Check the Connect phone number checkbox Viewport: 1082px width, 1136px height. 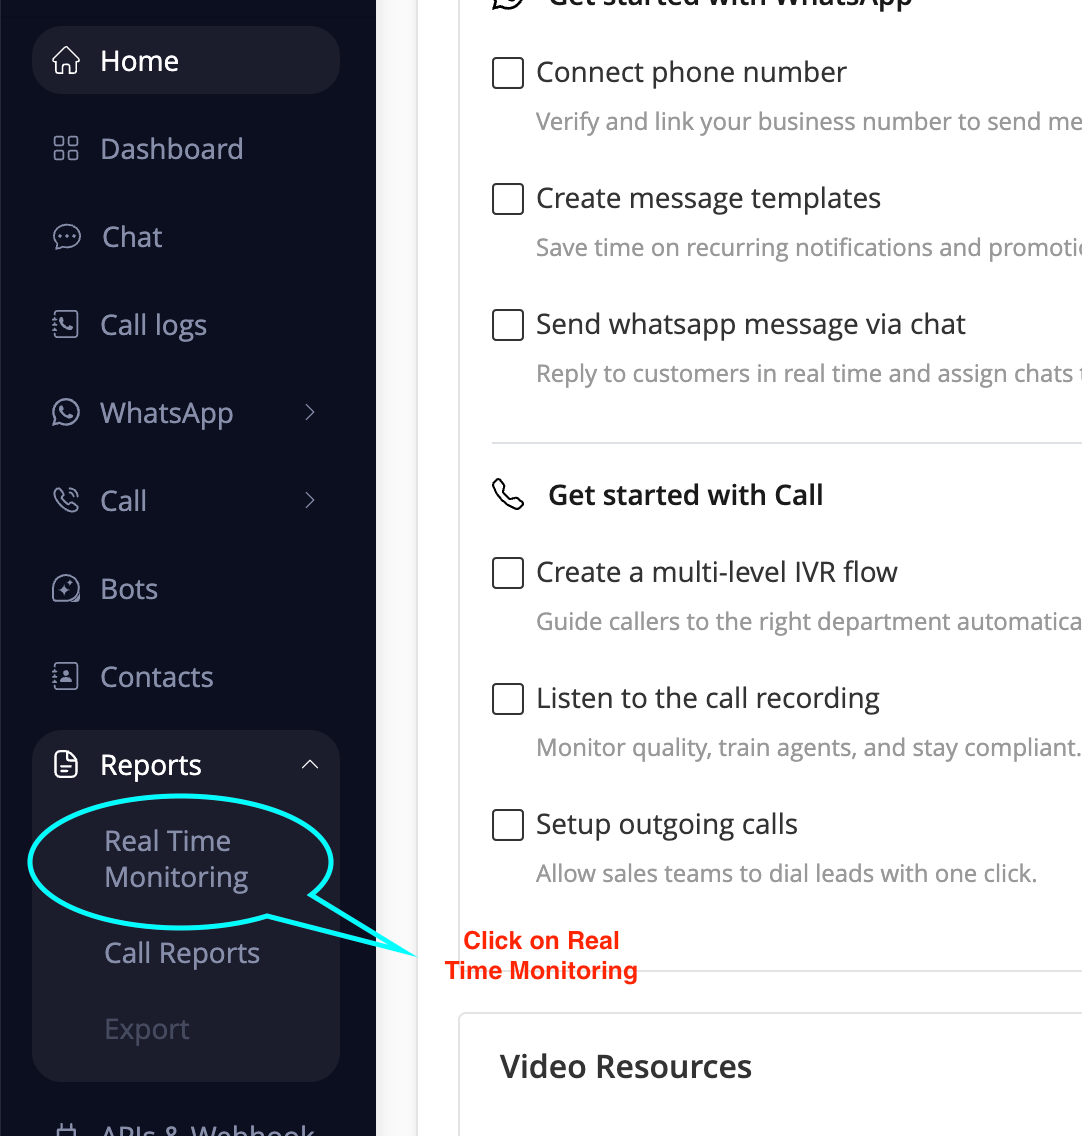(508, 73)
